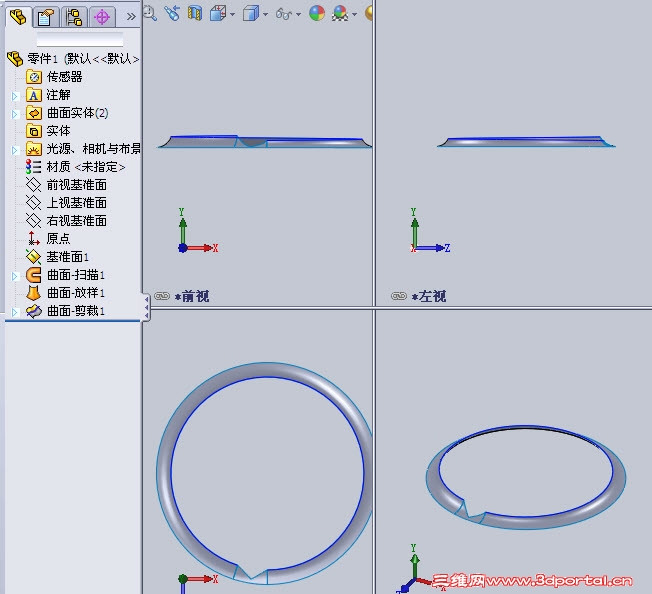
Task: Click the origin axis icon
Action: (33, 238)
